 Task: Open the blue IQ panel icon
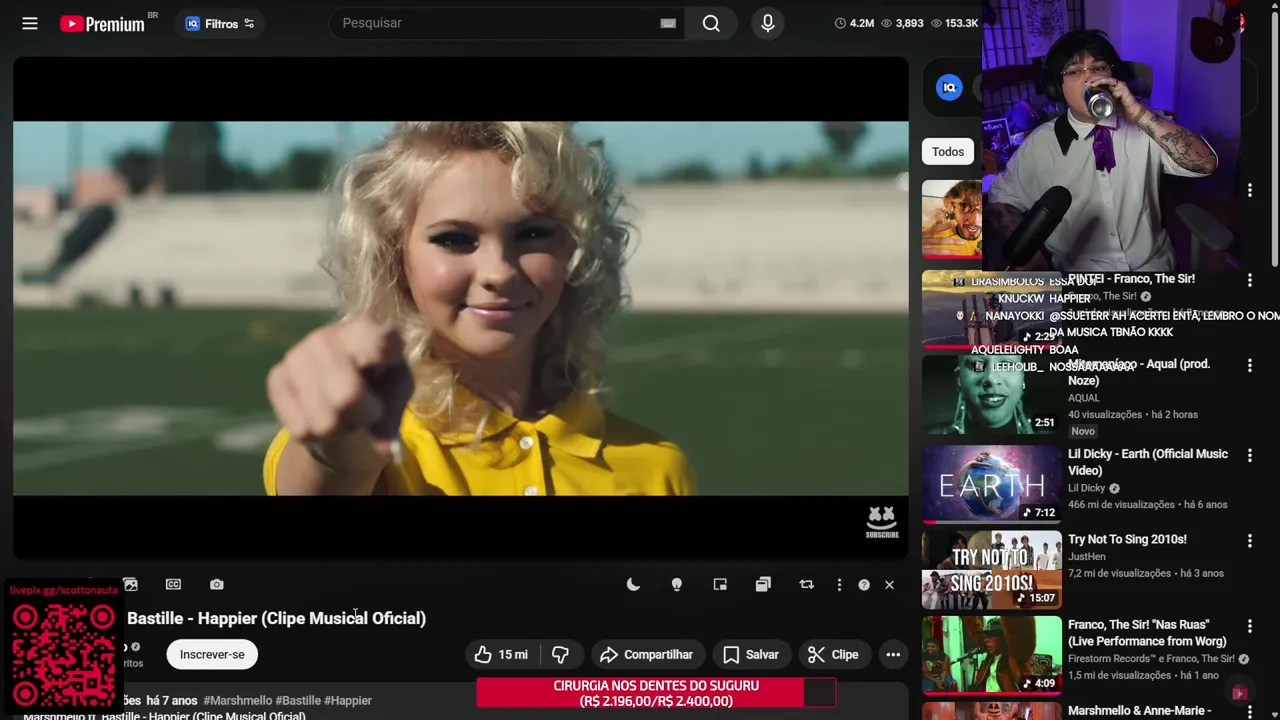click(949, 87)
